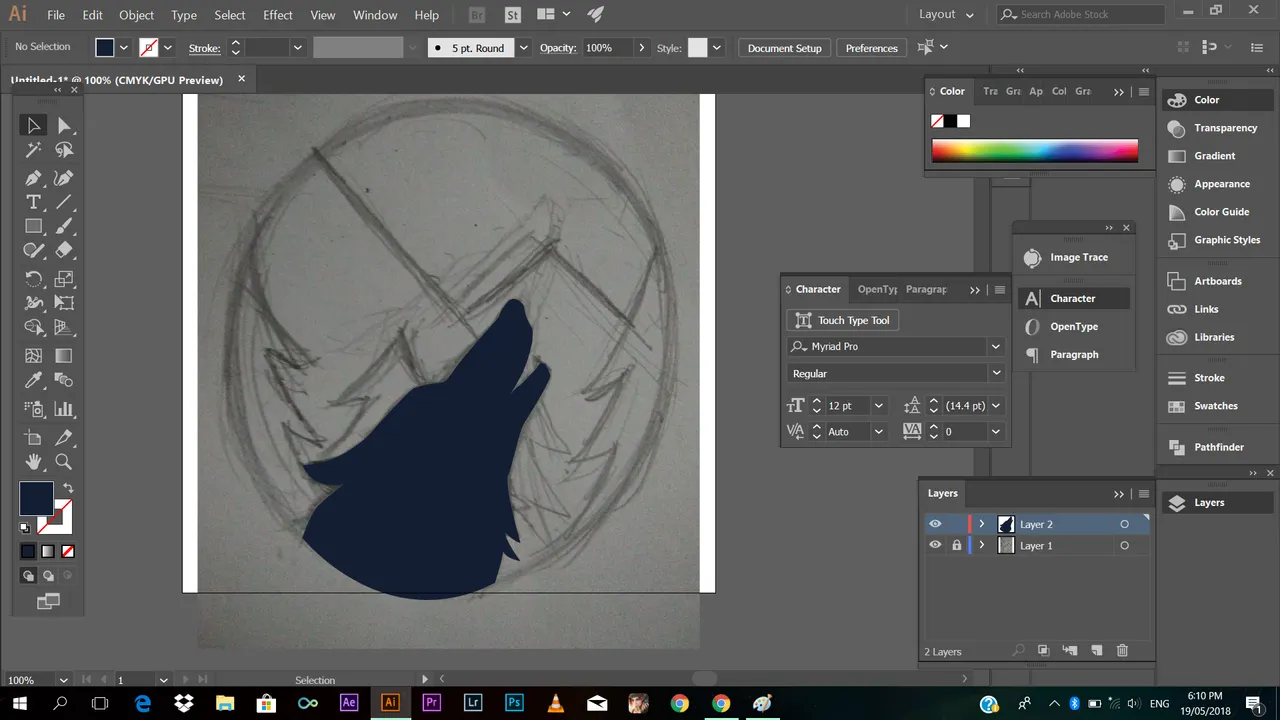This screenshot has height=720, width=1280.
Task: Click the Preferences button
Action: tap(871, 48)
